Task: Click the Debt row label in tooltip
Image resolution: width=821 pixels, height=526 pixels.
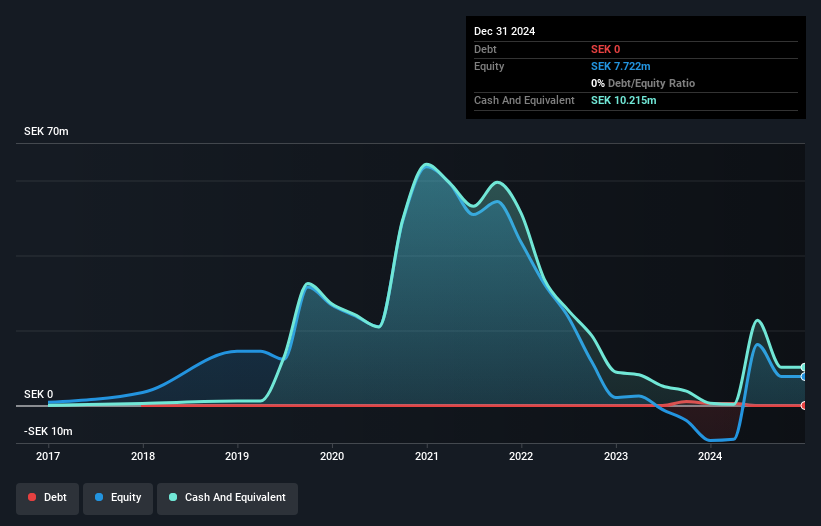Action: pos(485,49)
